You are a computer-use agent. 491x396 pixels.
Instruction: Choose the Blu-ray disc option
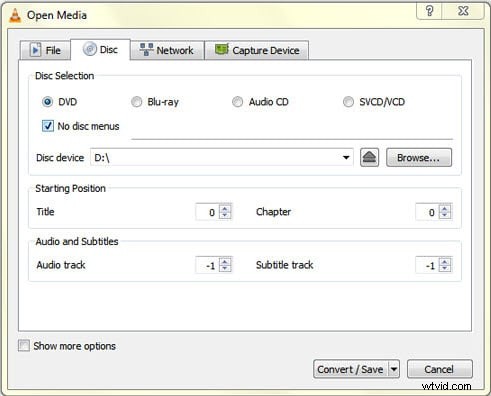coord(136,102)
